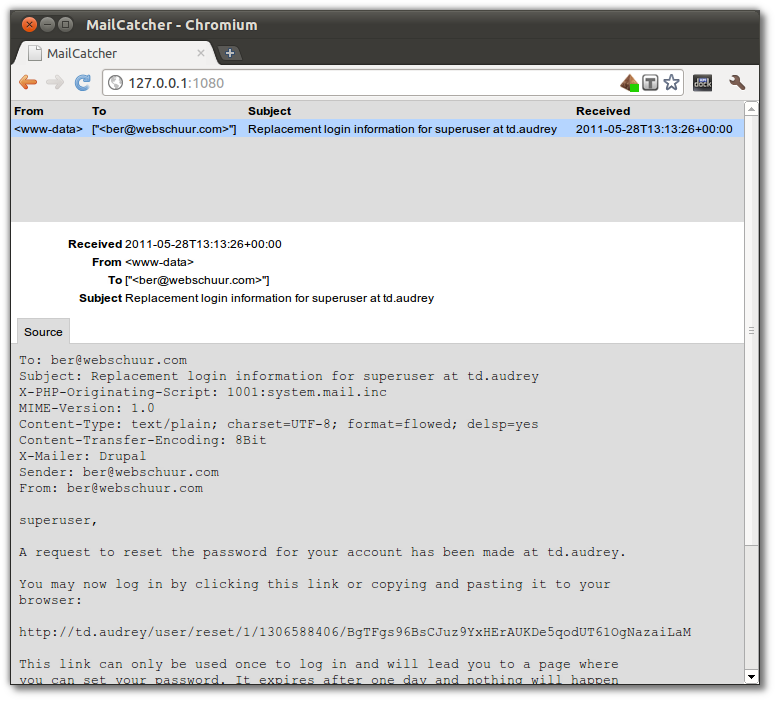
Task: Click the X-Mailer: Drupal header line
Action: click(83, 456)
